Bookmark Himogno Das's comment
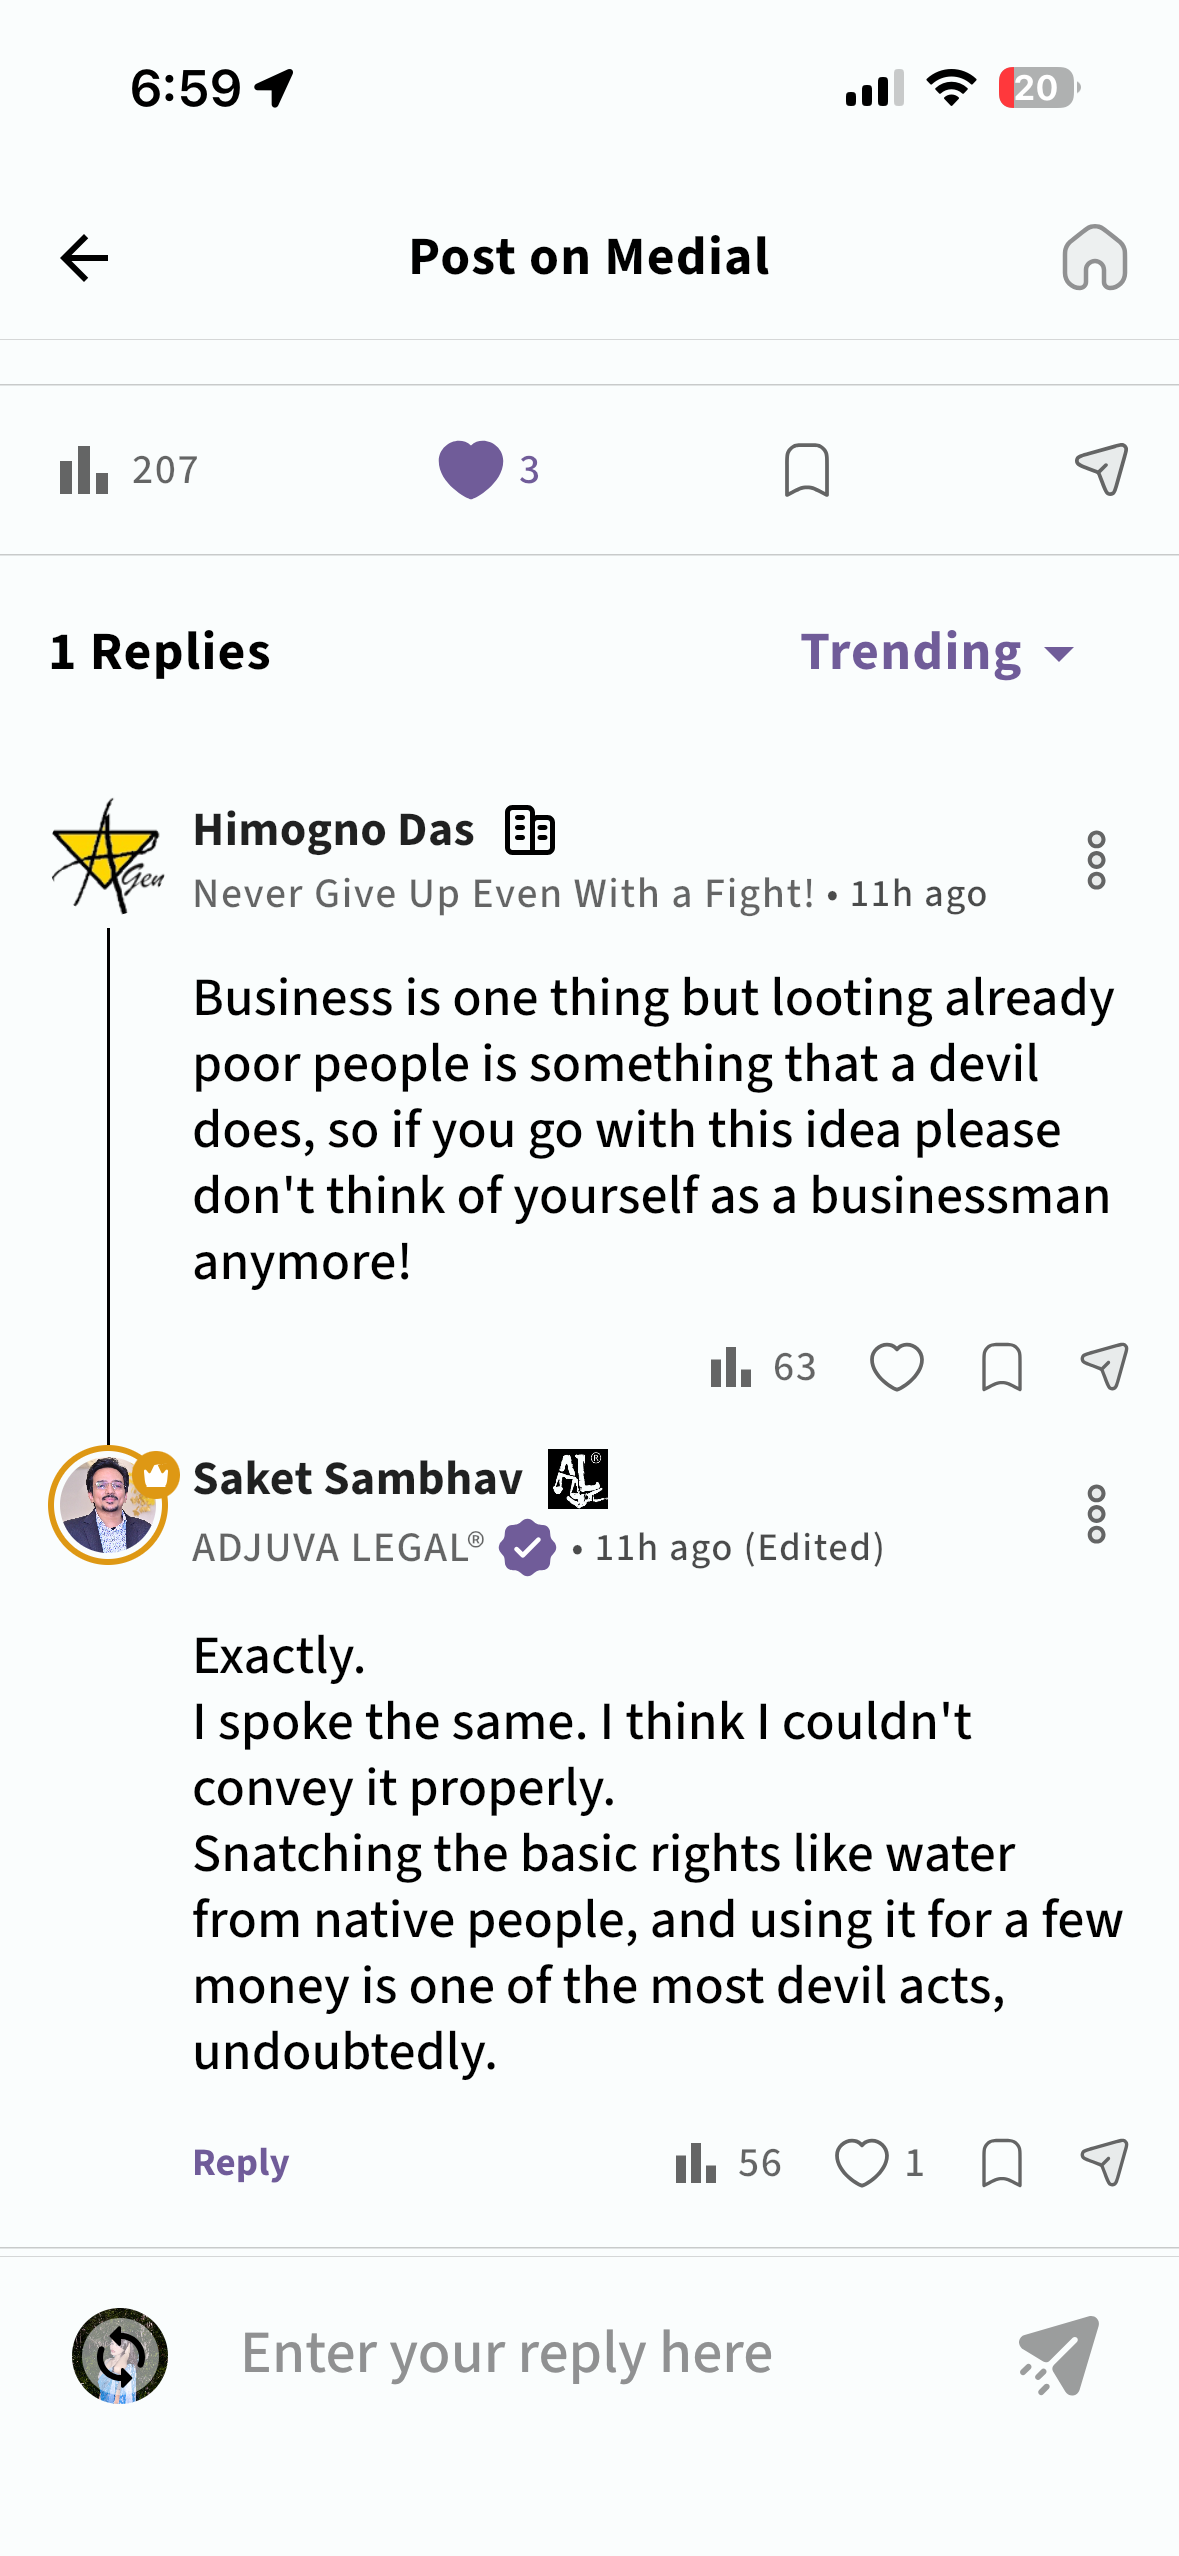 tap(1001, 1367)
